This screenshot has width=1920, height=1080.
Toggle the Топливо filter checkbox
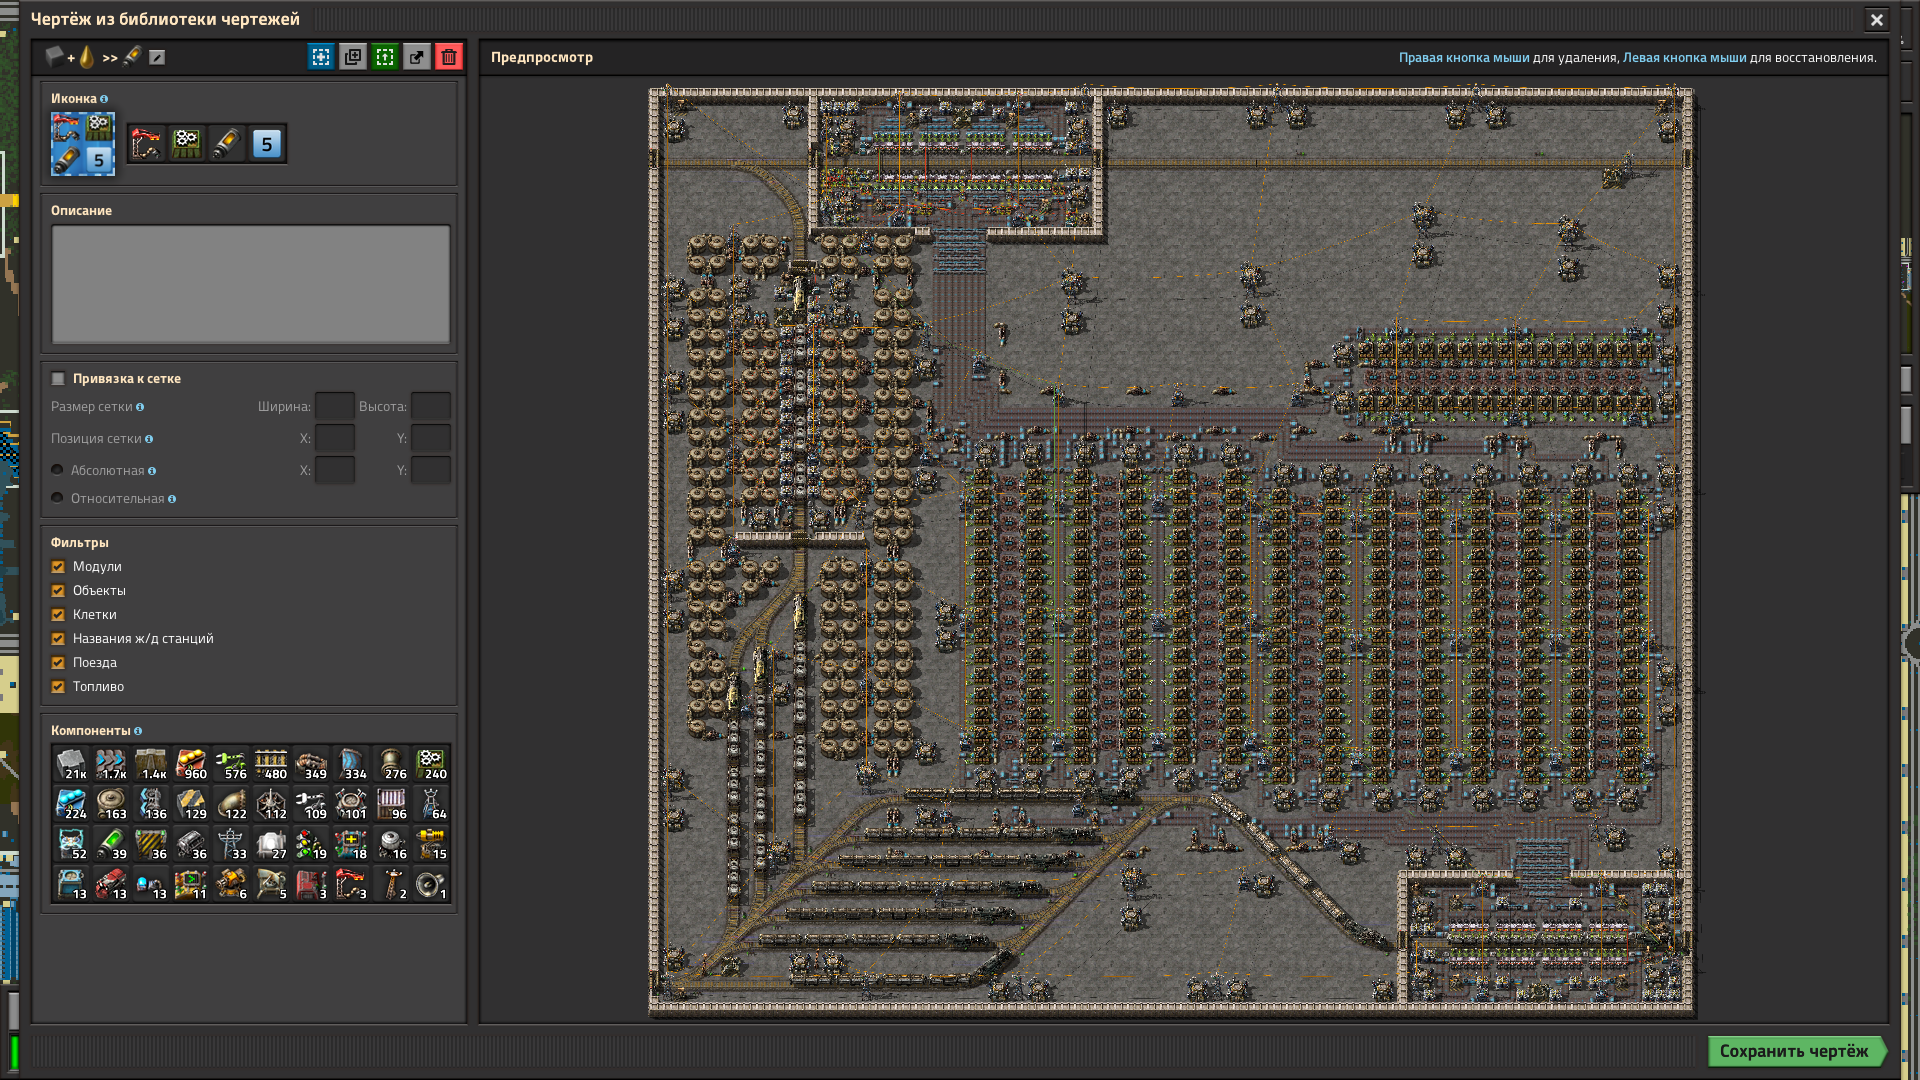click(58, 687)
